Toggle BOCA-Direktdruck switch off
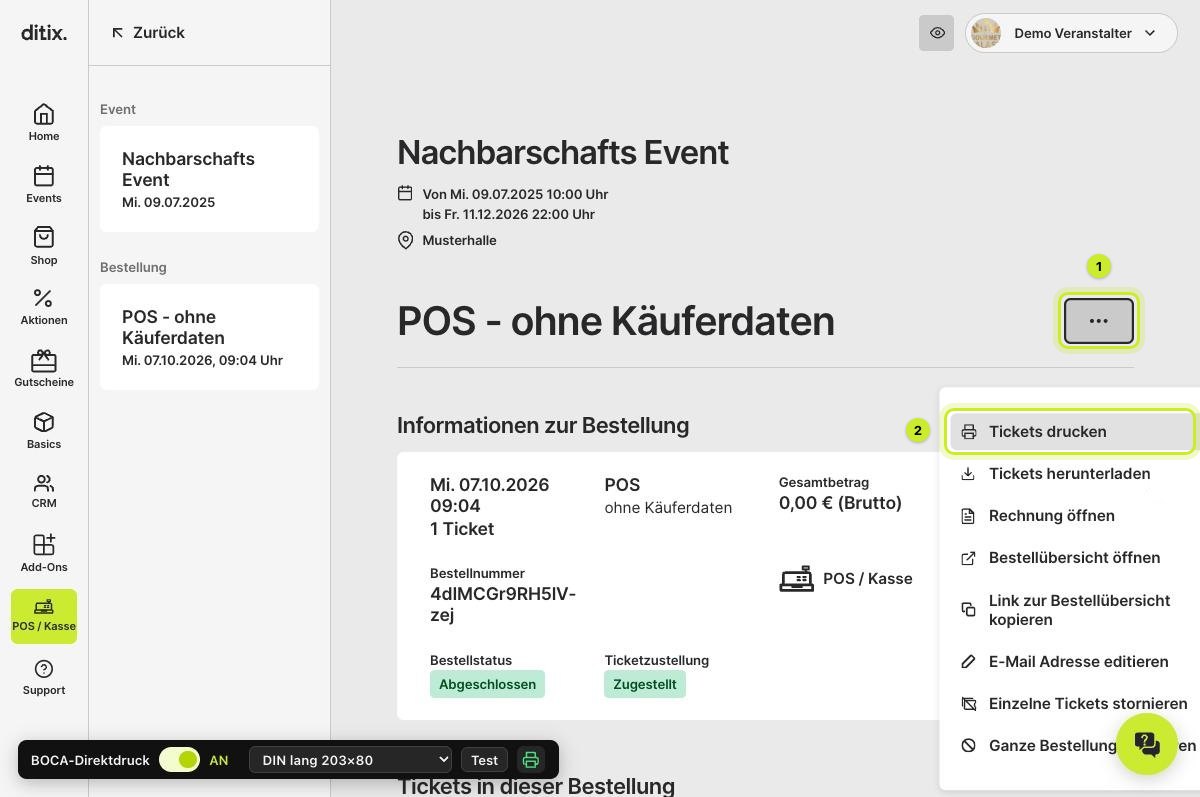 (180, 760)
